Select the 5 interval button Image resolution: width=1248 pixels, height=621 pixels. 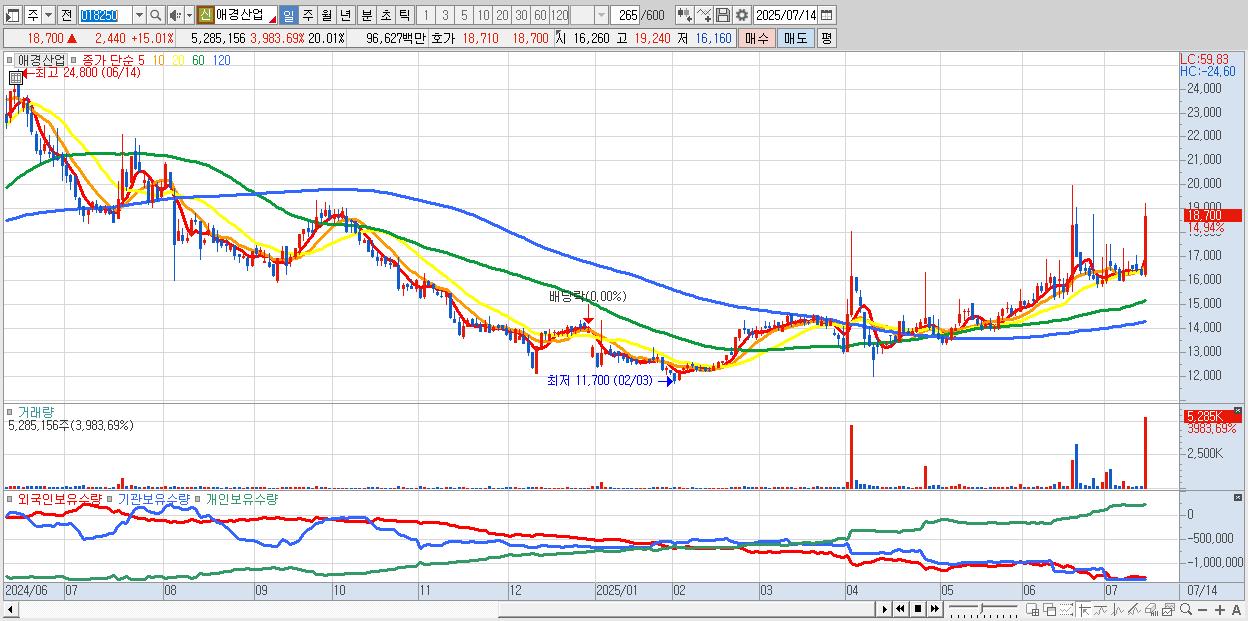point(464,15)
